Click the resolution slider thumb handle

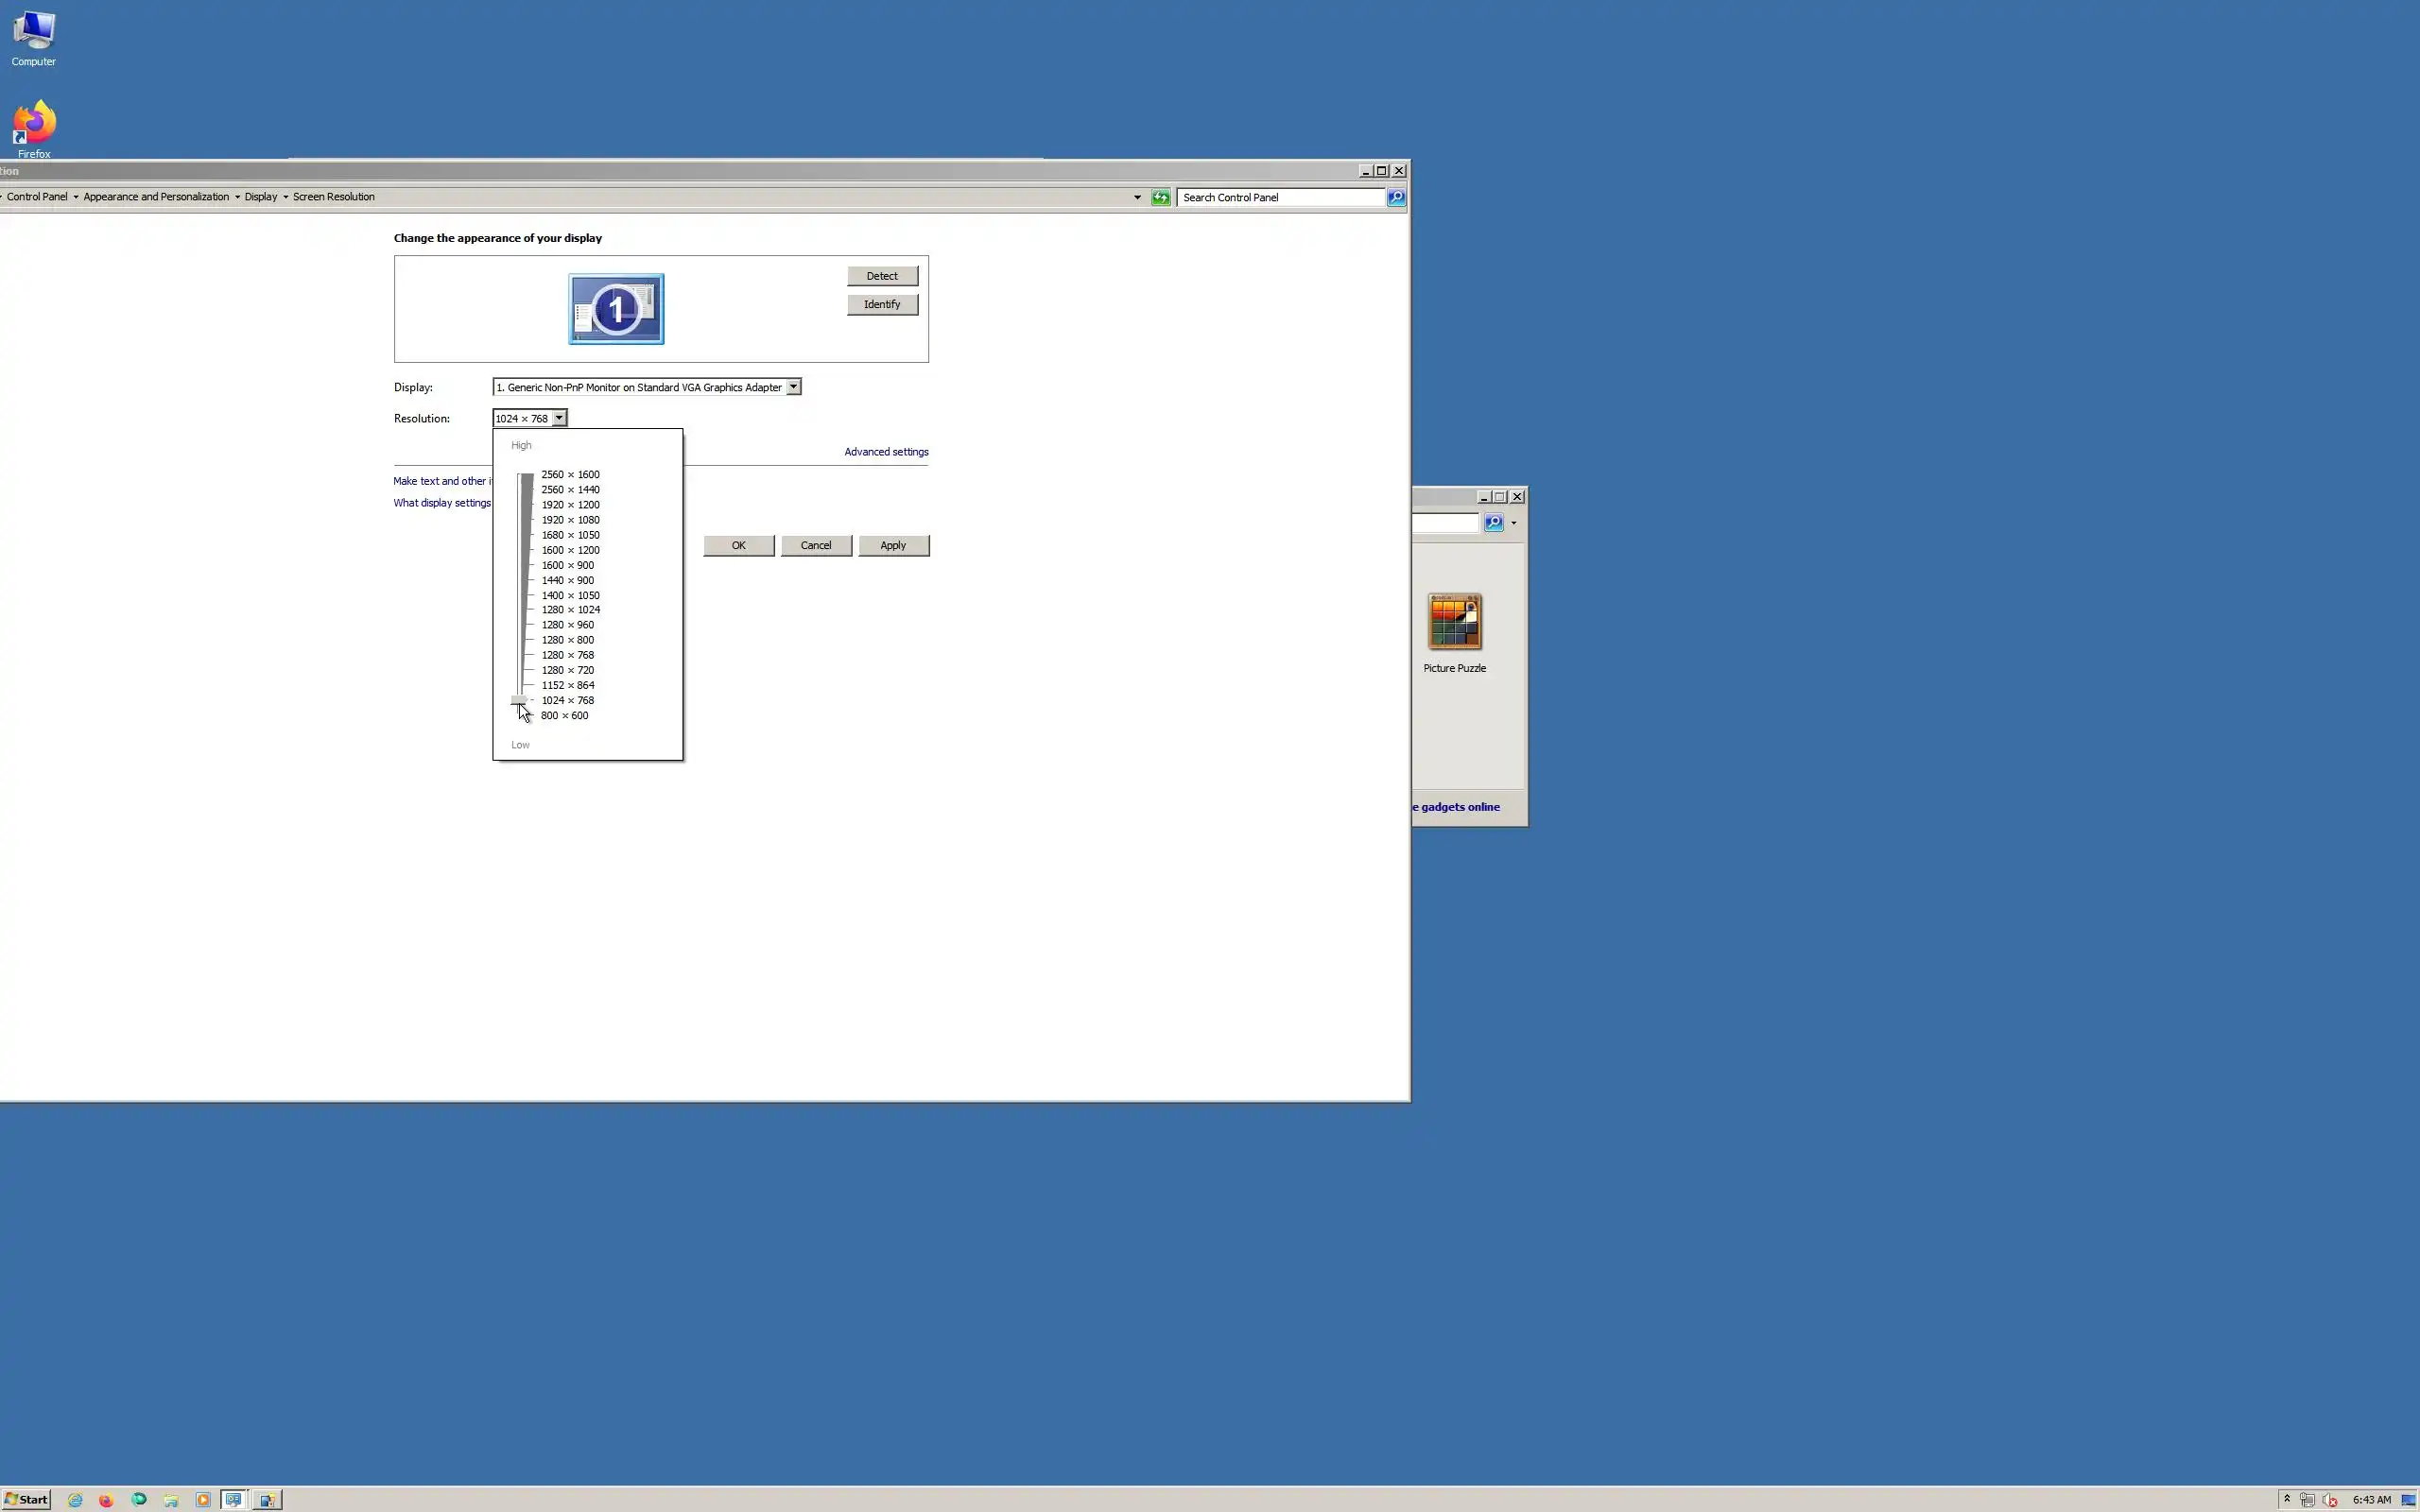[518, 700]
